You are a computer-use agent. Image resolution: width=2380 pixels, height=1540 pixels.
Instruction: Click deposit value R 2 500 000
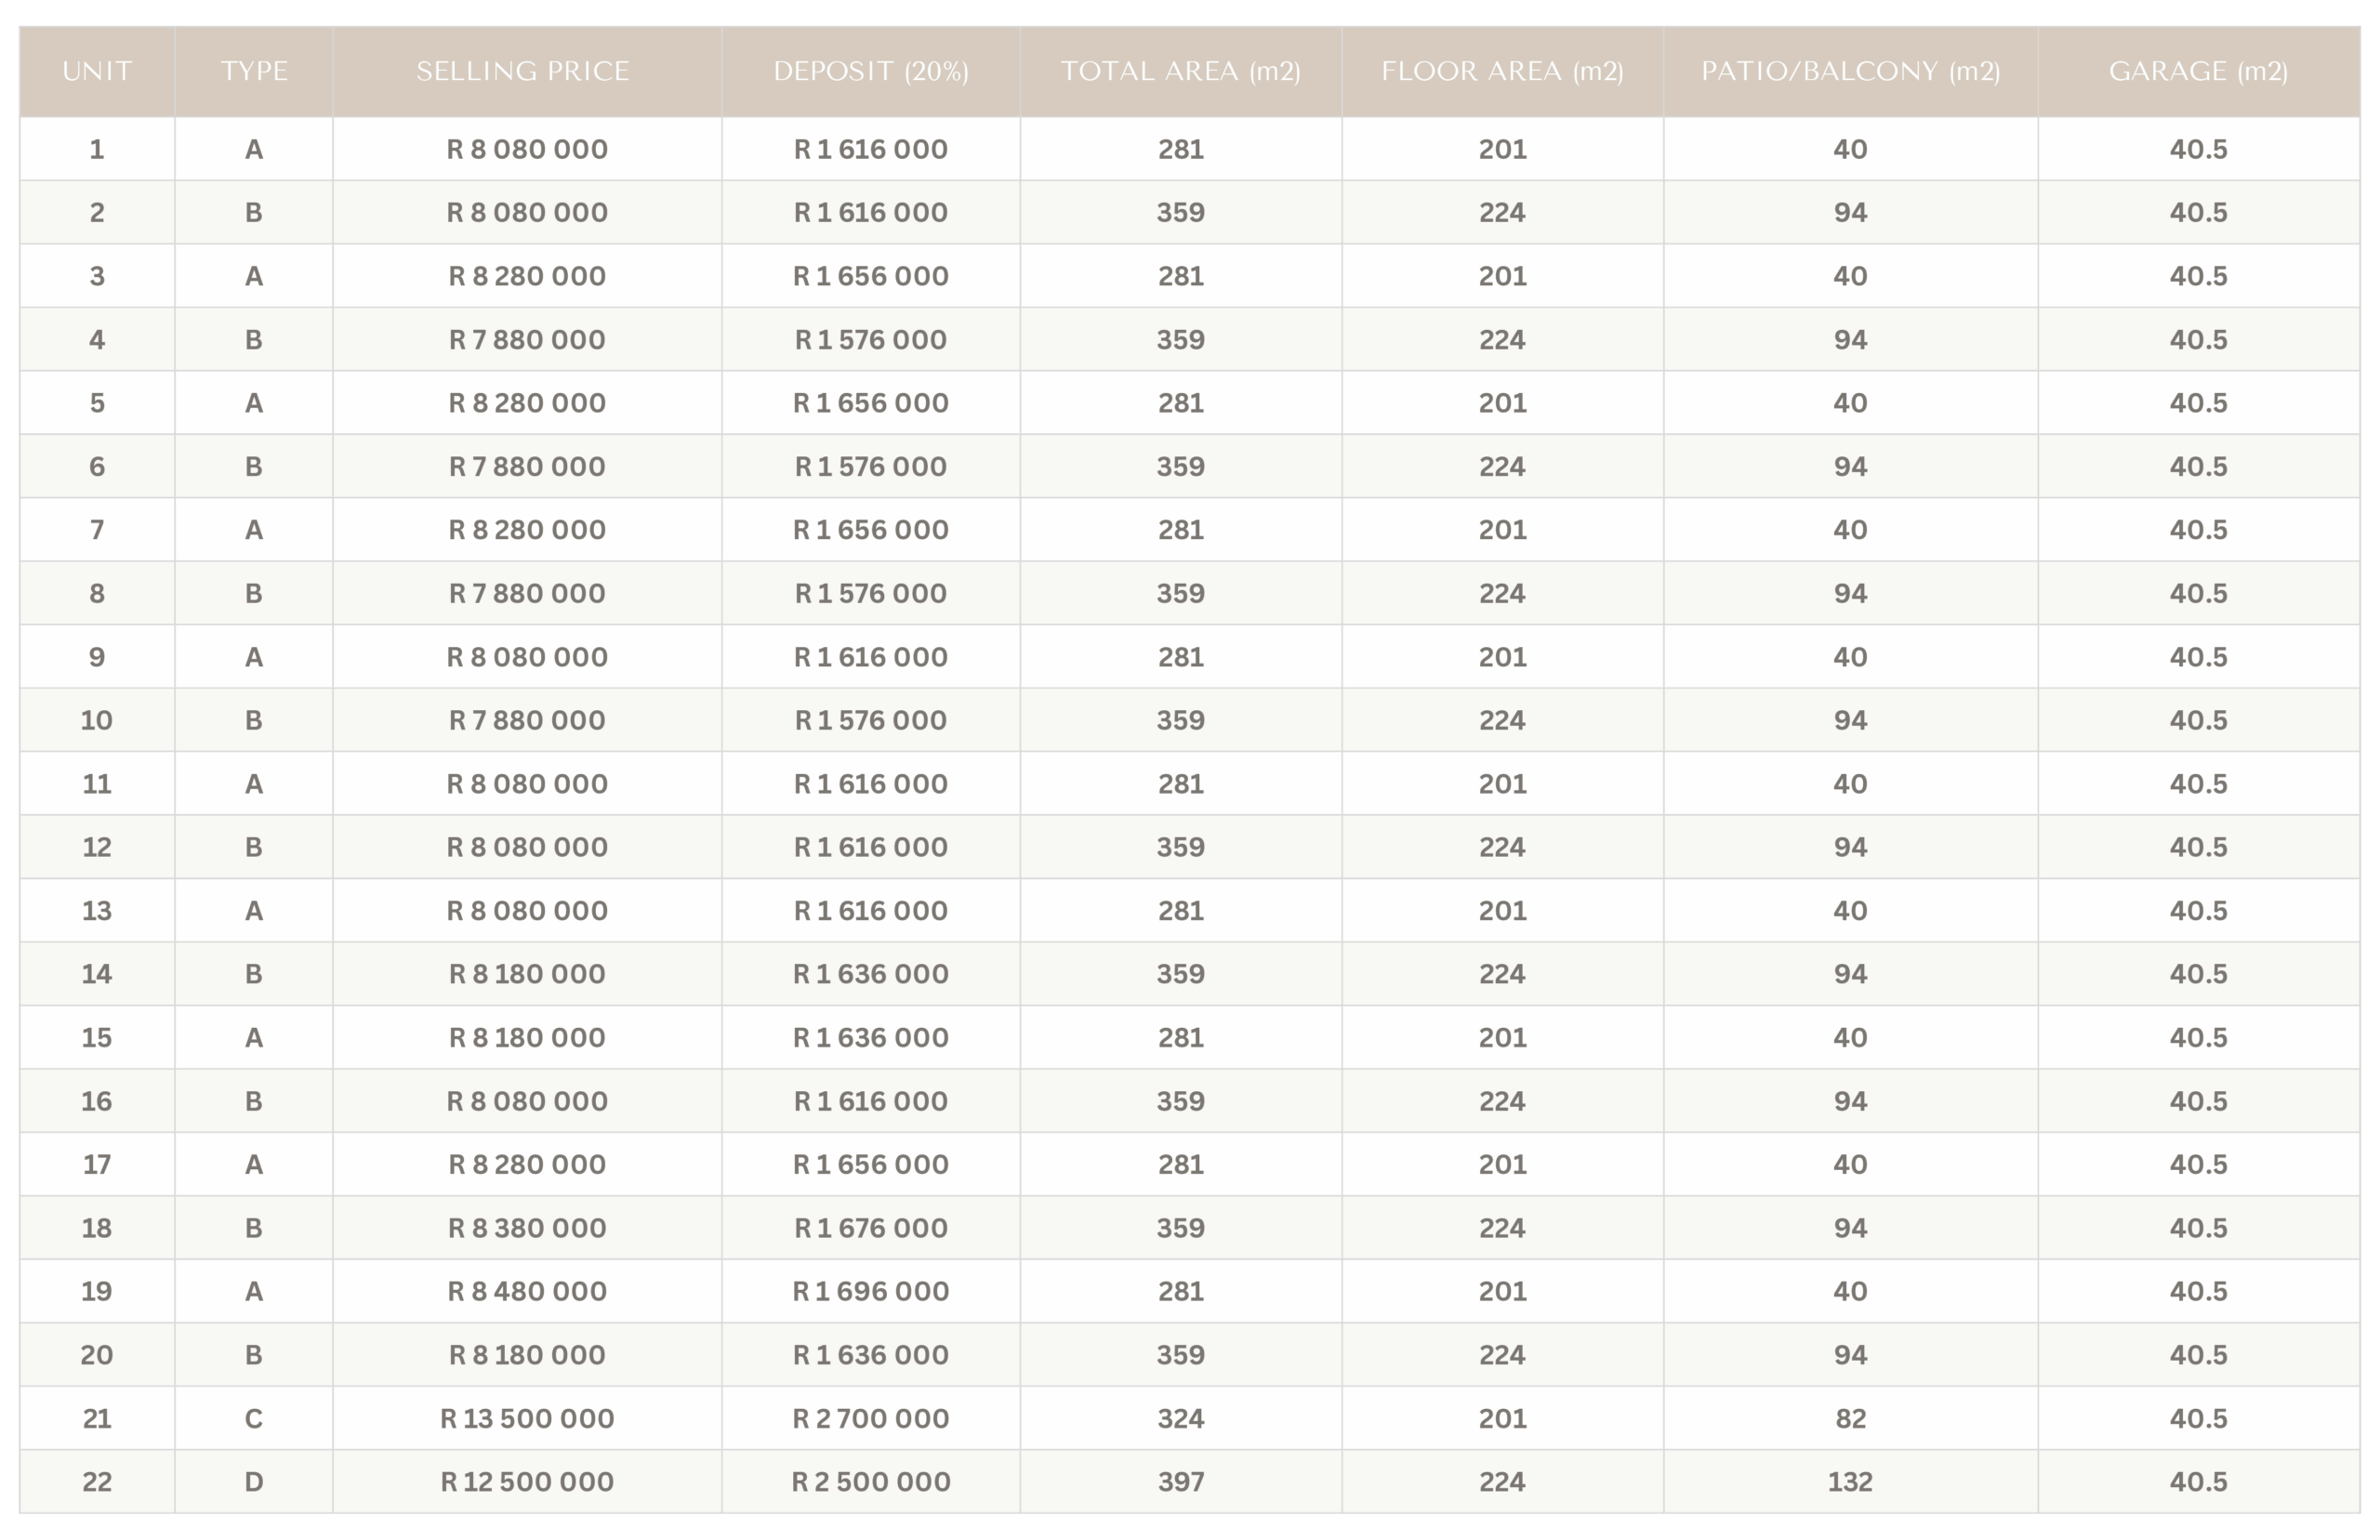pyautogui.click(x=871, y=1482)
